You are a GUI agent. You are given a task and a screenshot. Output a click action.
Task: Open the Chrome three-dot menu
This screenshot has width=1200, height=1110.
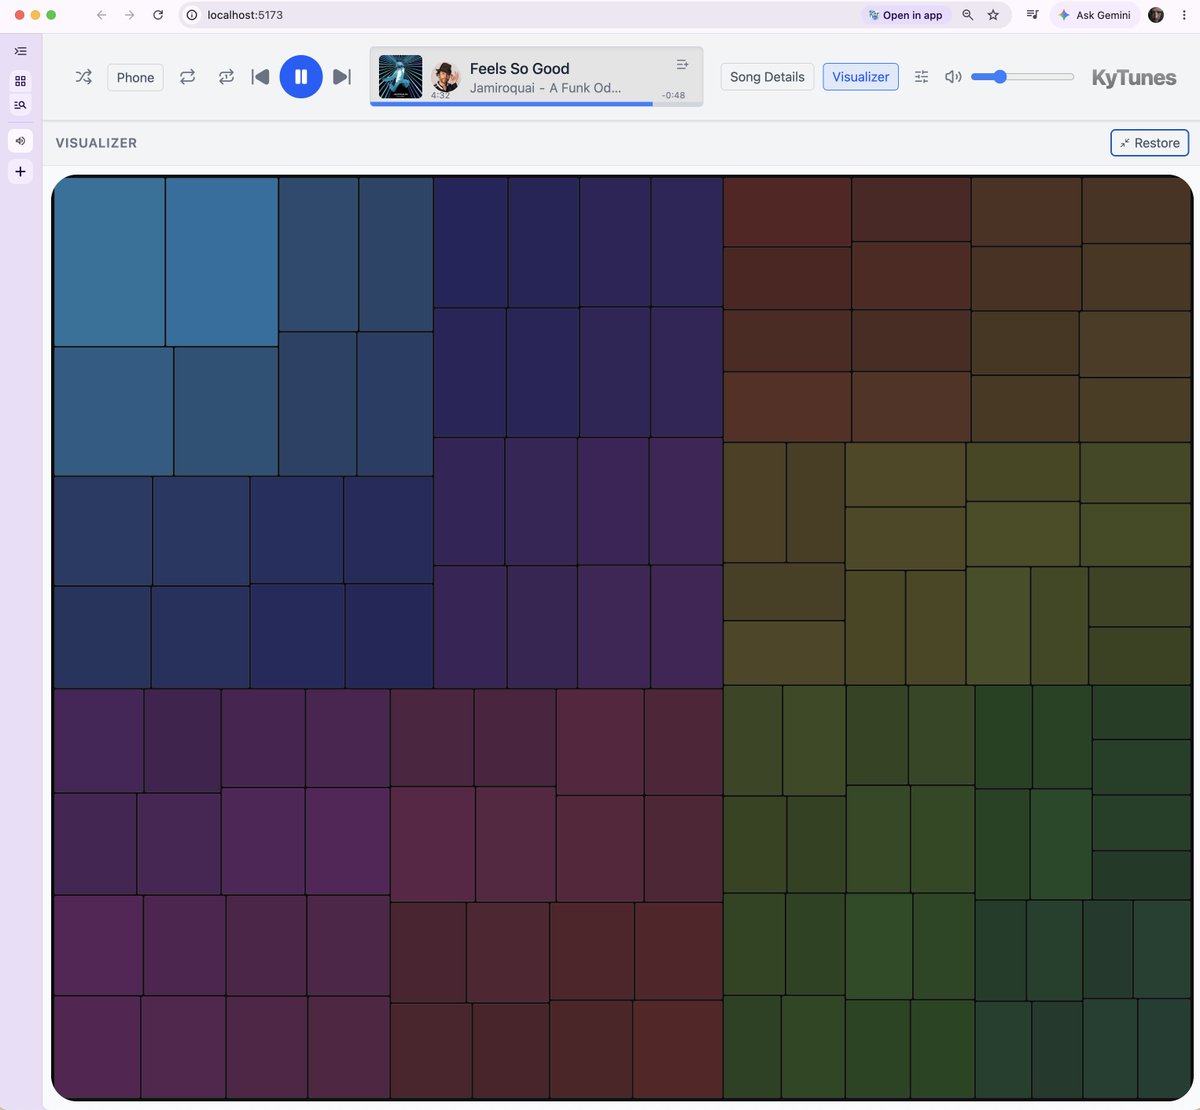point(1184,15)
